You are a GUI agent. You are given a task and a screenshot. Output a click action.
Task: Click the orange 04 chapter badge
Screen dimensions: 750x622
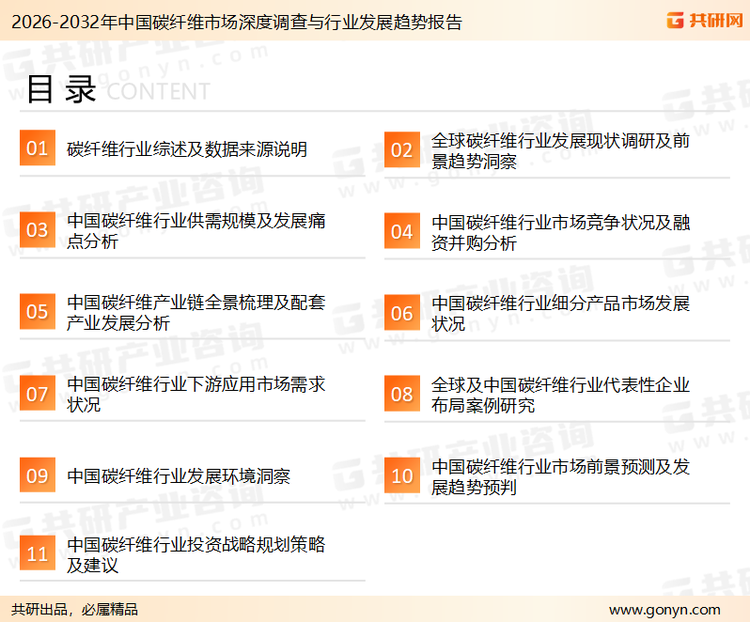402,231
